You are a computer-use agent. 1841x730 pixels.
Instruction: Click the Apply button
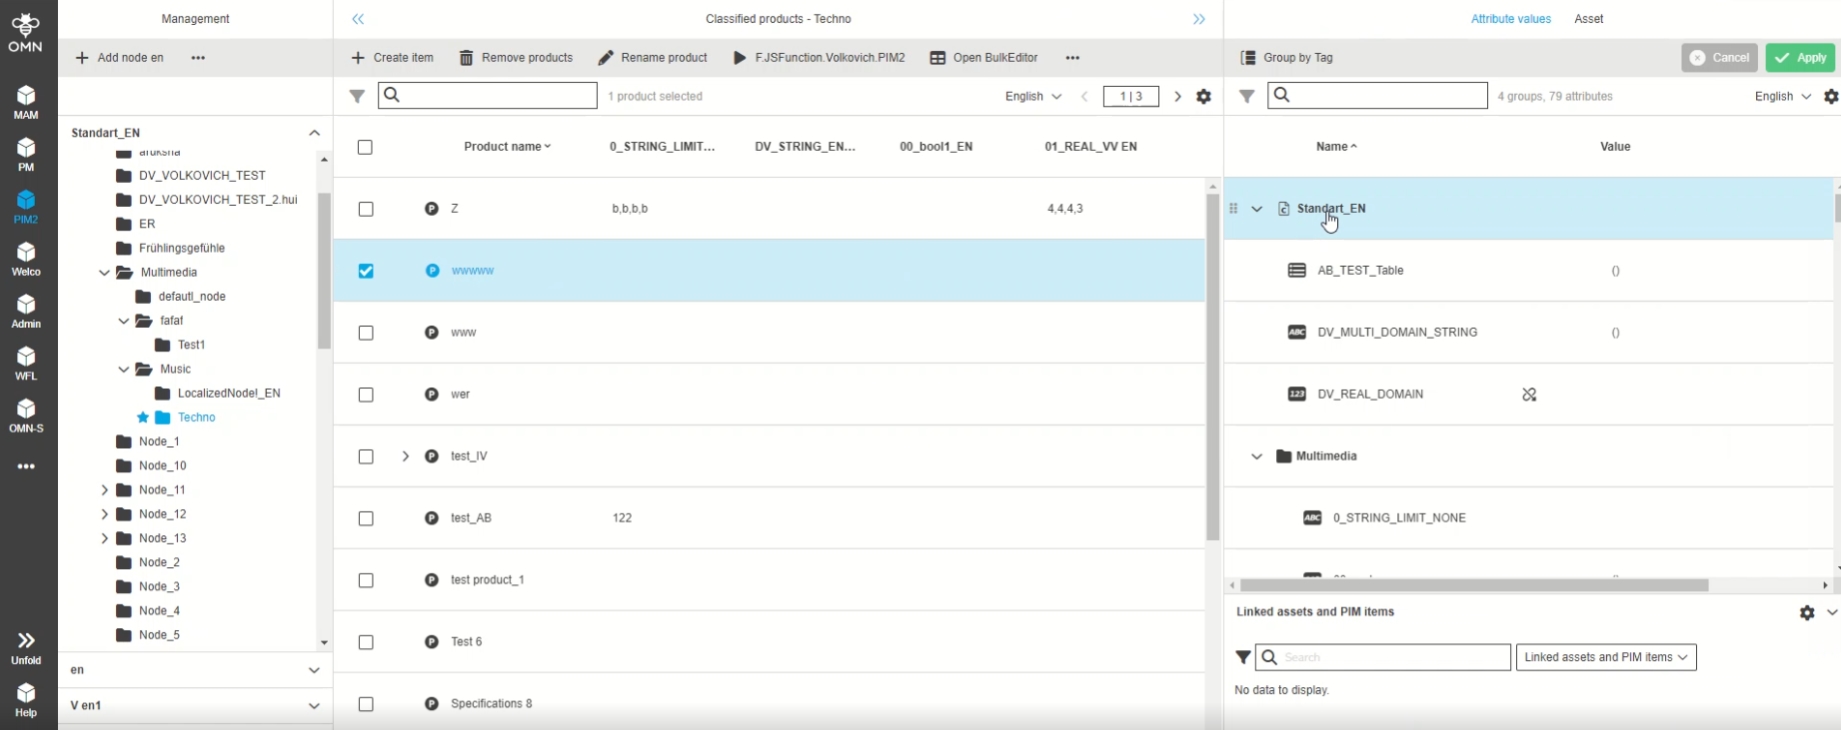pyautogui.click(x=1800, y=58)
